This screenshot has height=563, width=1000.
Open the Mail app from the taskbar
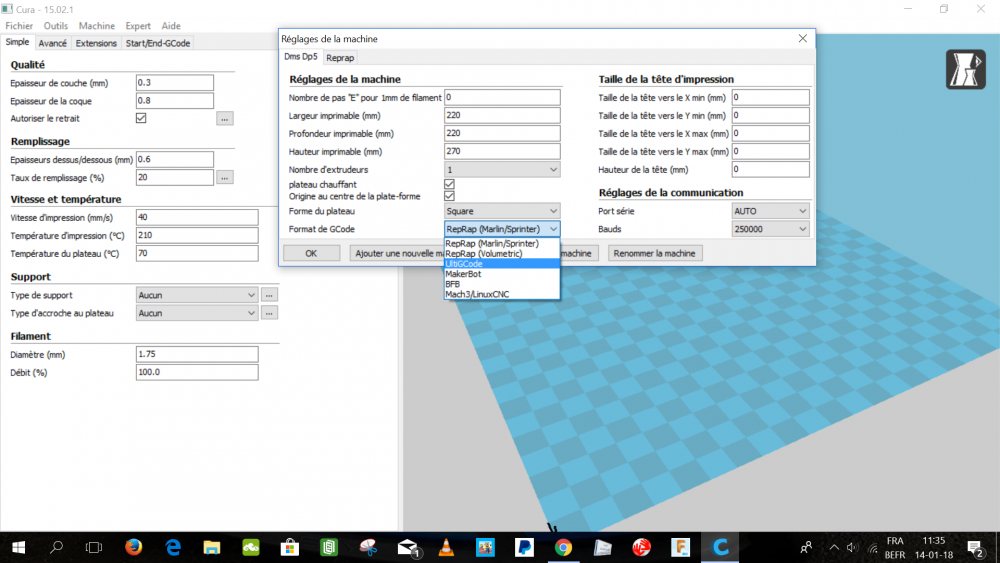pos(407,547)
